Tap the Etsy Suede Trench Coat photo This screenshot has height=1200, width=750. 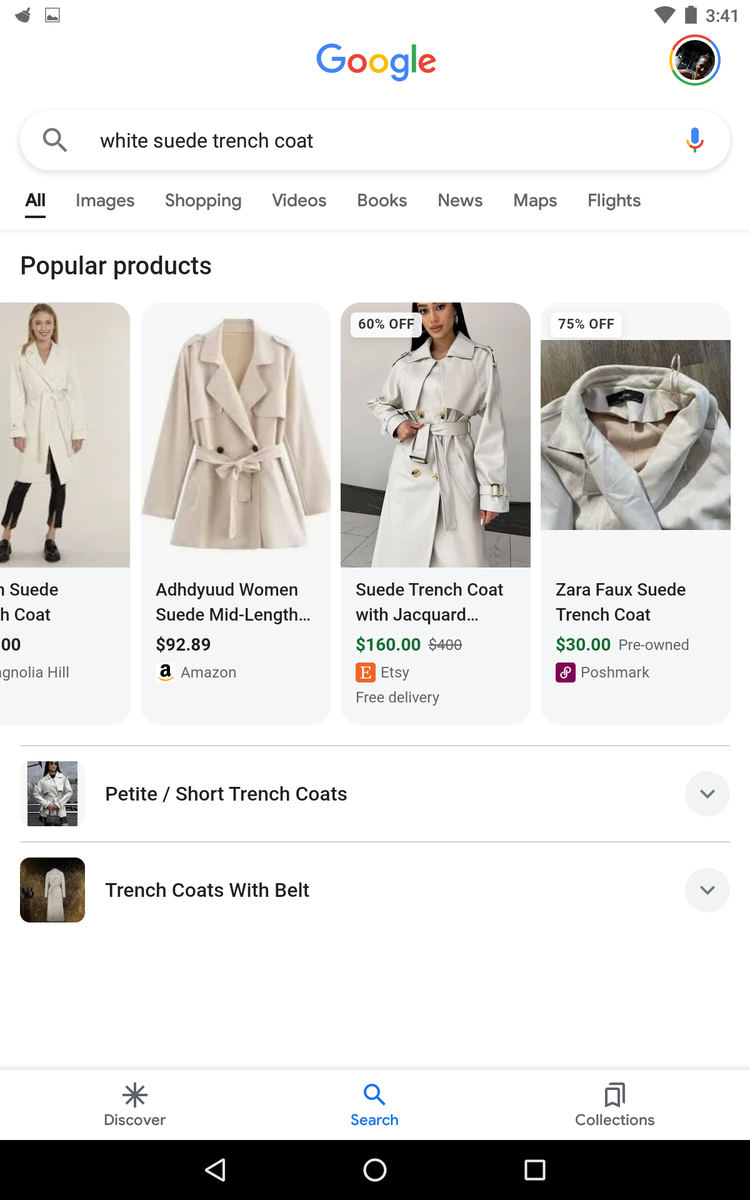(x=435, y=435)
